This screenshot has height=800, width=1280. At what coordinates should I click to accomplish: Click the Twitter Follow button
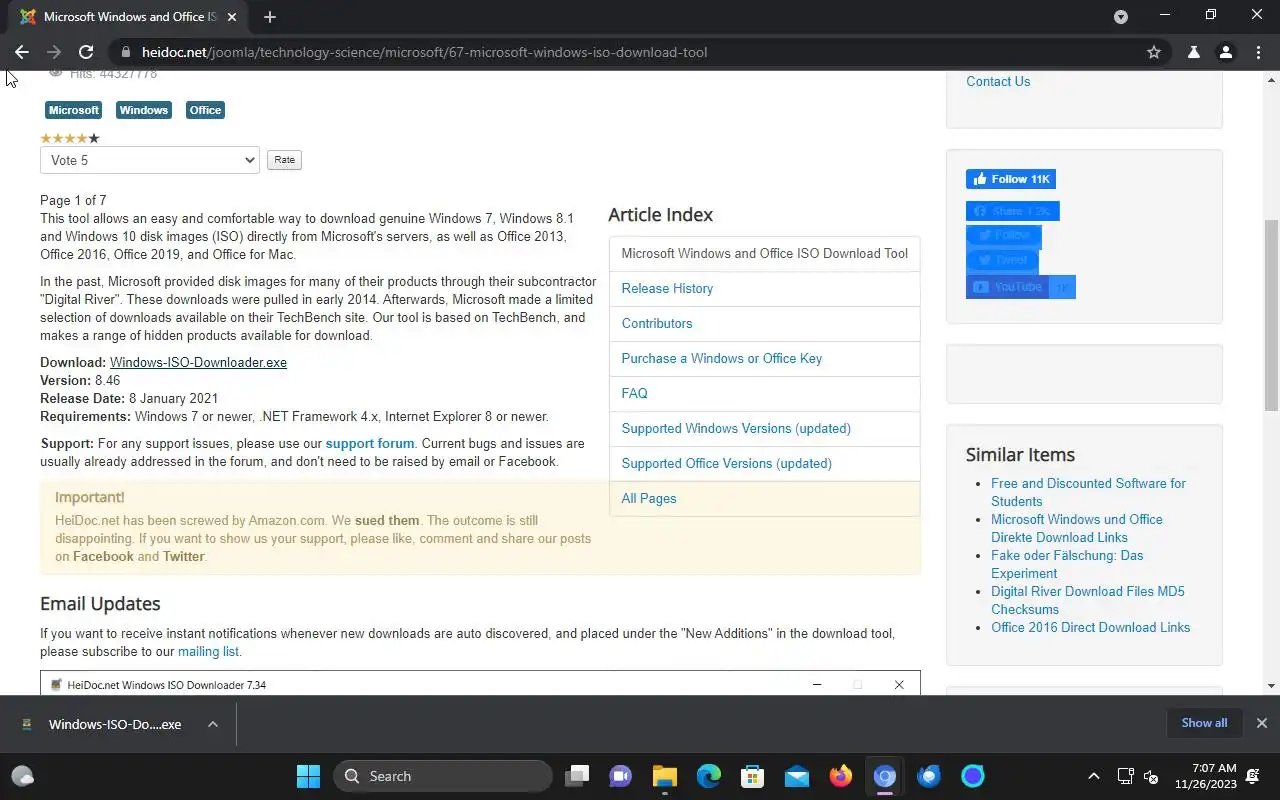(1004, 235)
